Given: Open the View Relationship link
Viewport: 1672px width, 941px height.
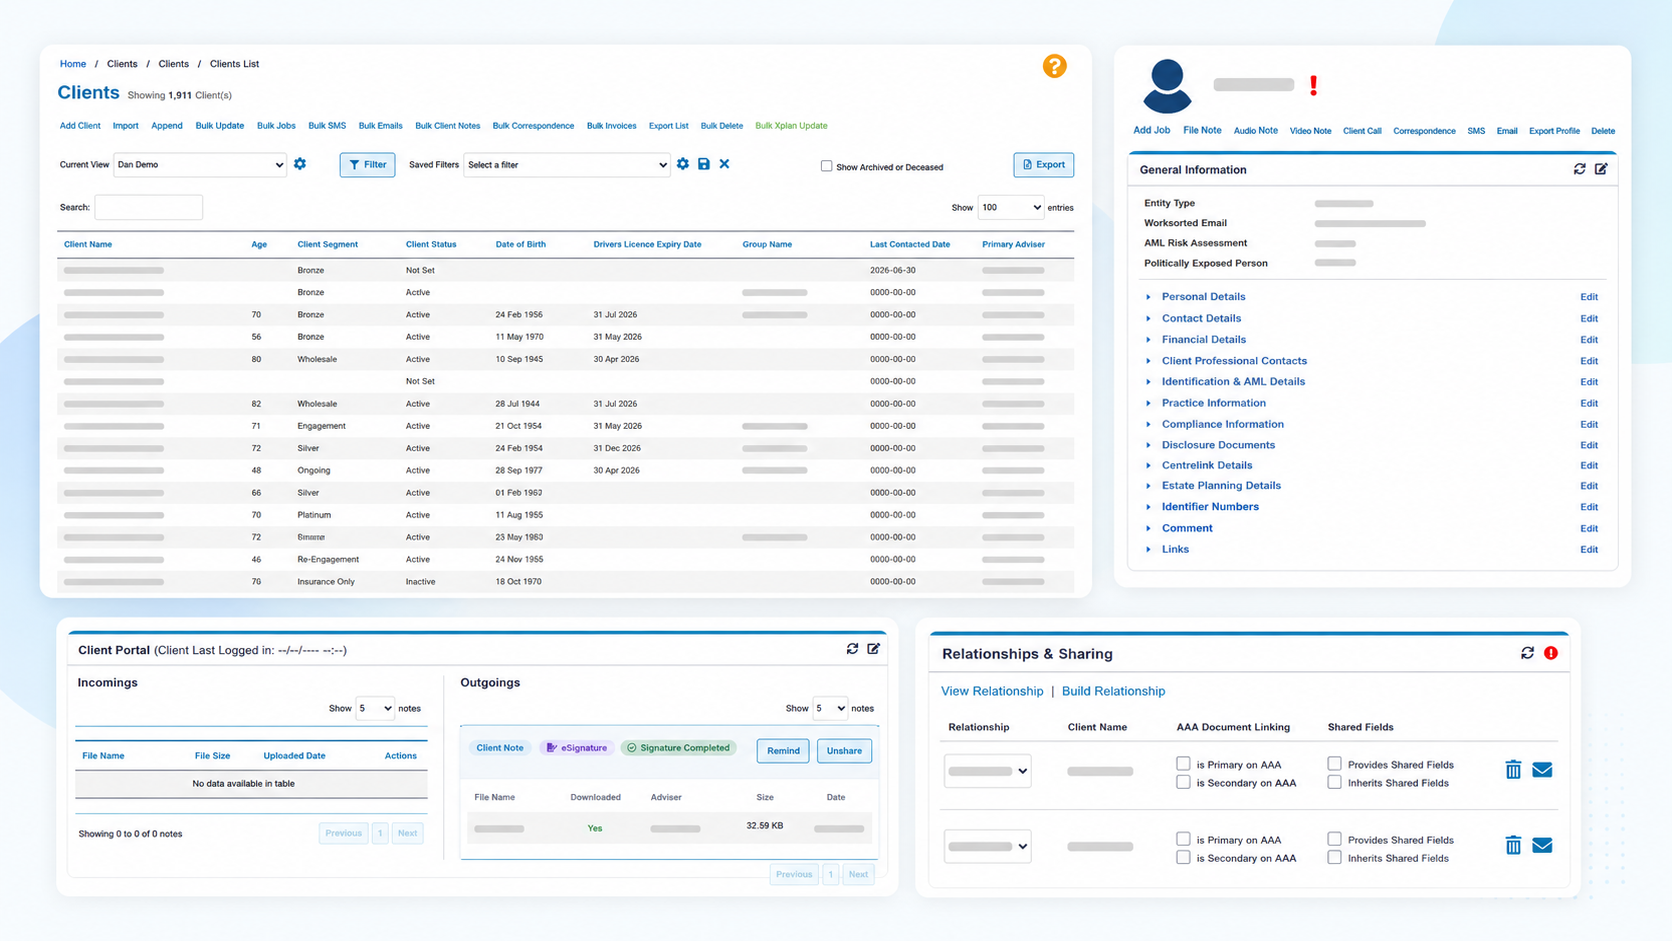Looking at the screenshot, I should click(x=992, y=691).
